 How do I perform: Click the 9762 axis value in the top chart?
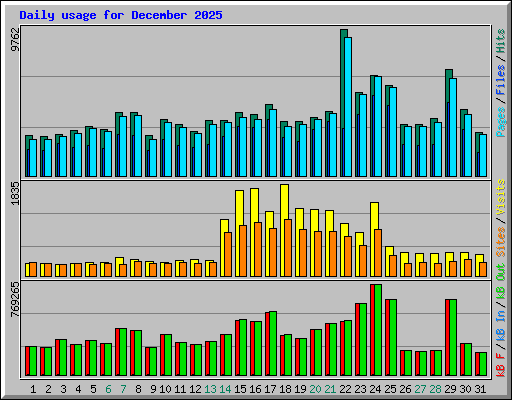coord(15,39)
